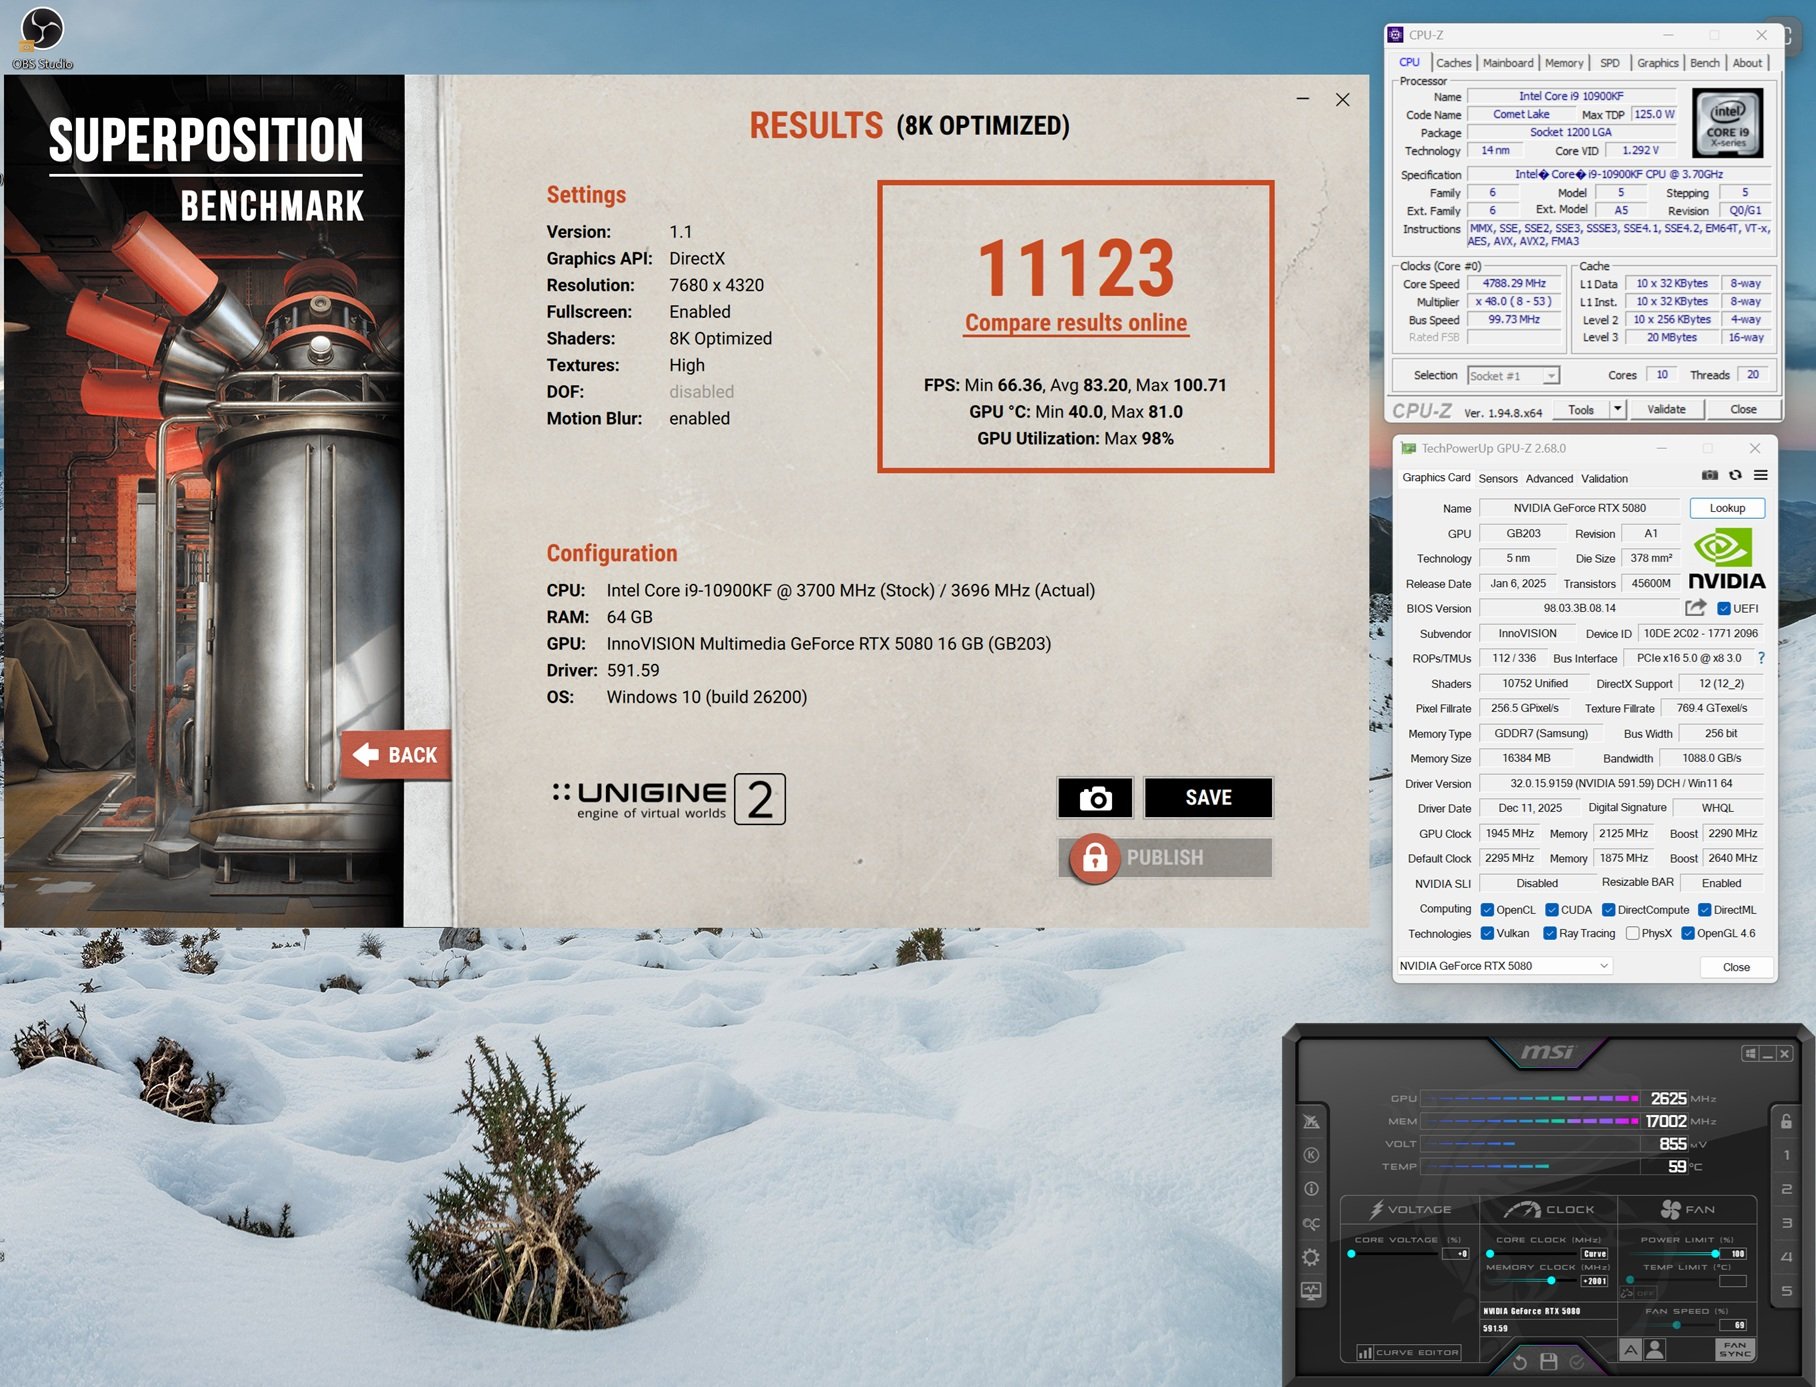
Task: Click the Compare results online link
Action: [x=1075, y=323]
